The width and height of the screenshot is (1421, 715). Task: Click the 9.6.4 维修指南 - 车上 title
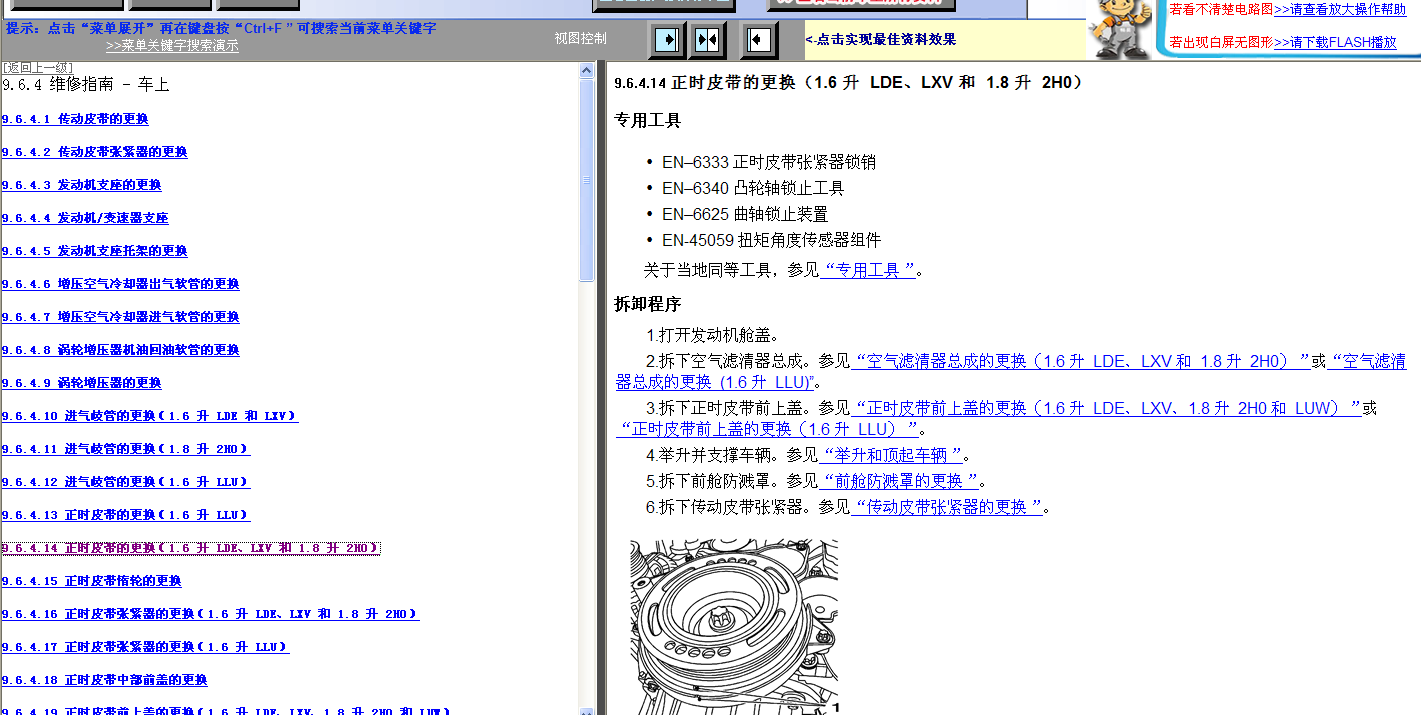(x=86, y=86)
